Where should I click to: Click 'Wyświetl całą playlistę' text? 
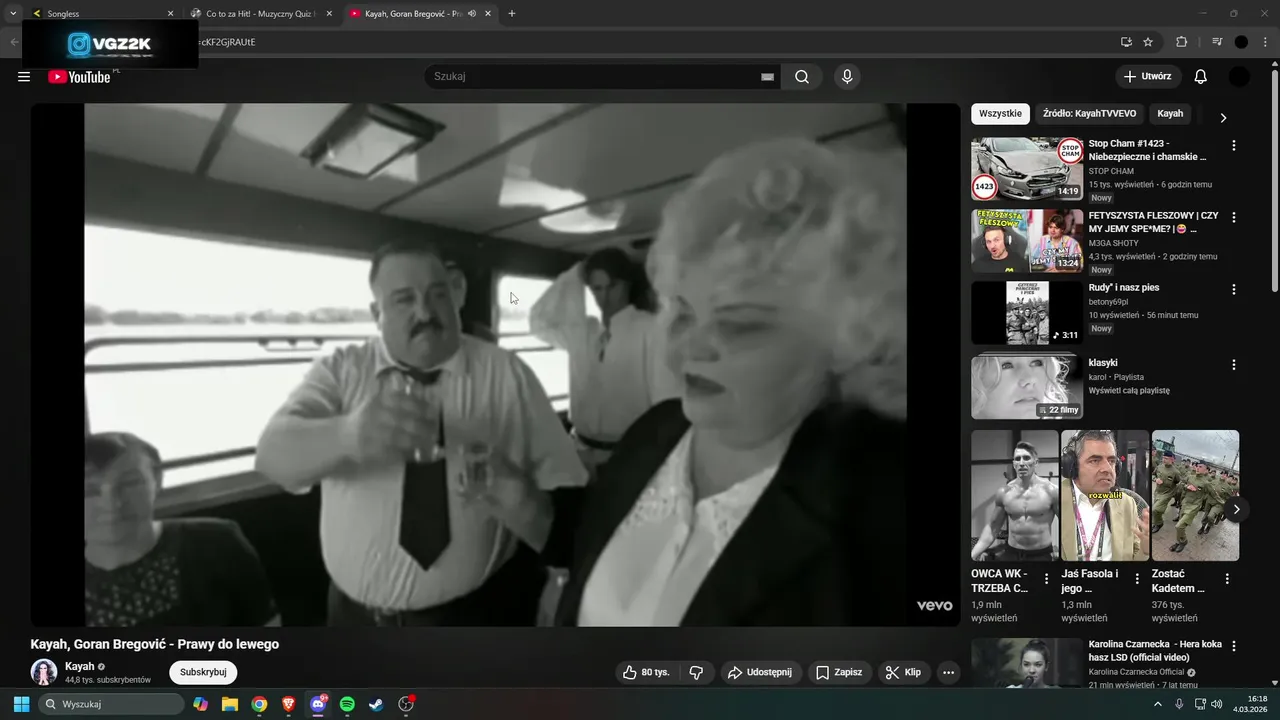pyautogui.click(x=1129, y=391)
